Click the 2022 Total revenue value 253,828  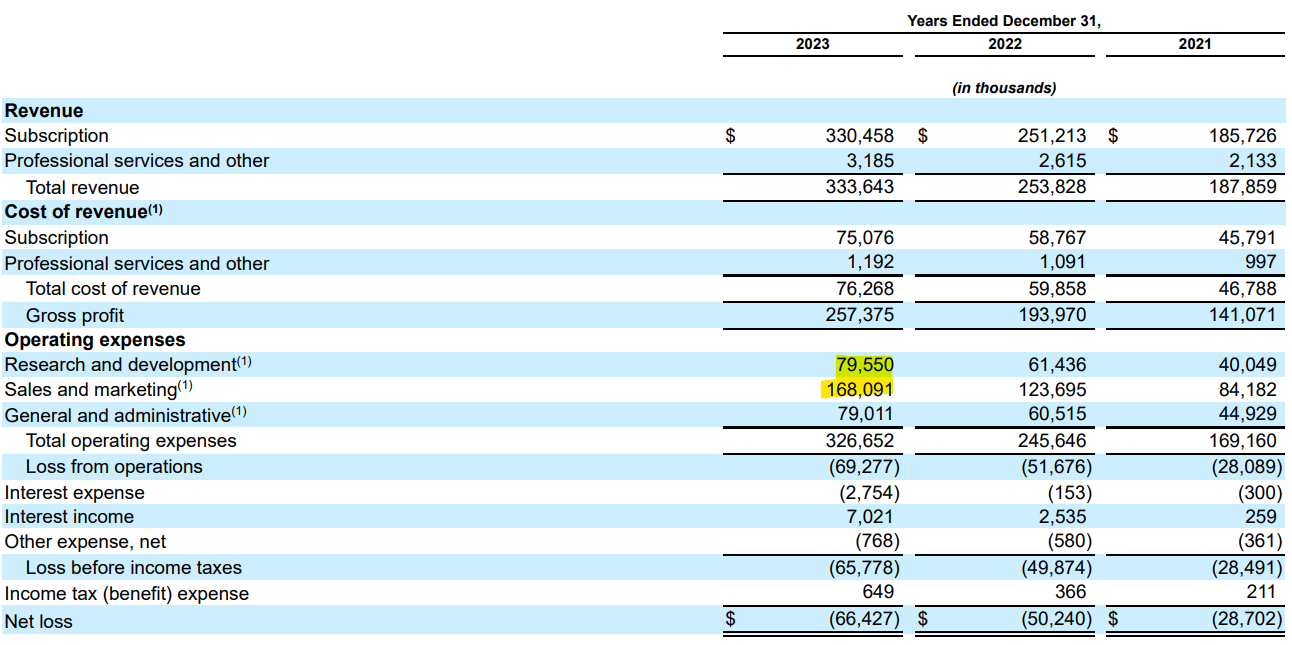[1050, 187]
